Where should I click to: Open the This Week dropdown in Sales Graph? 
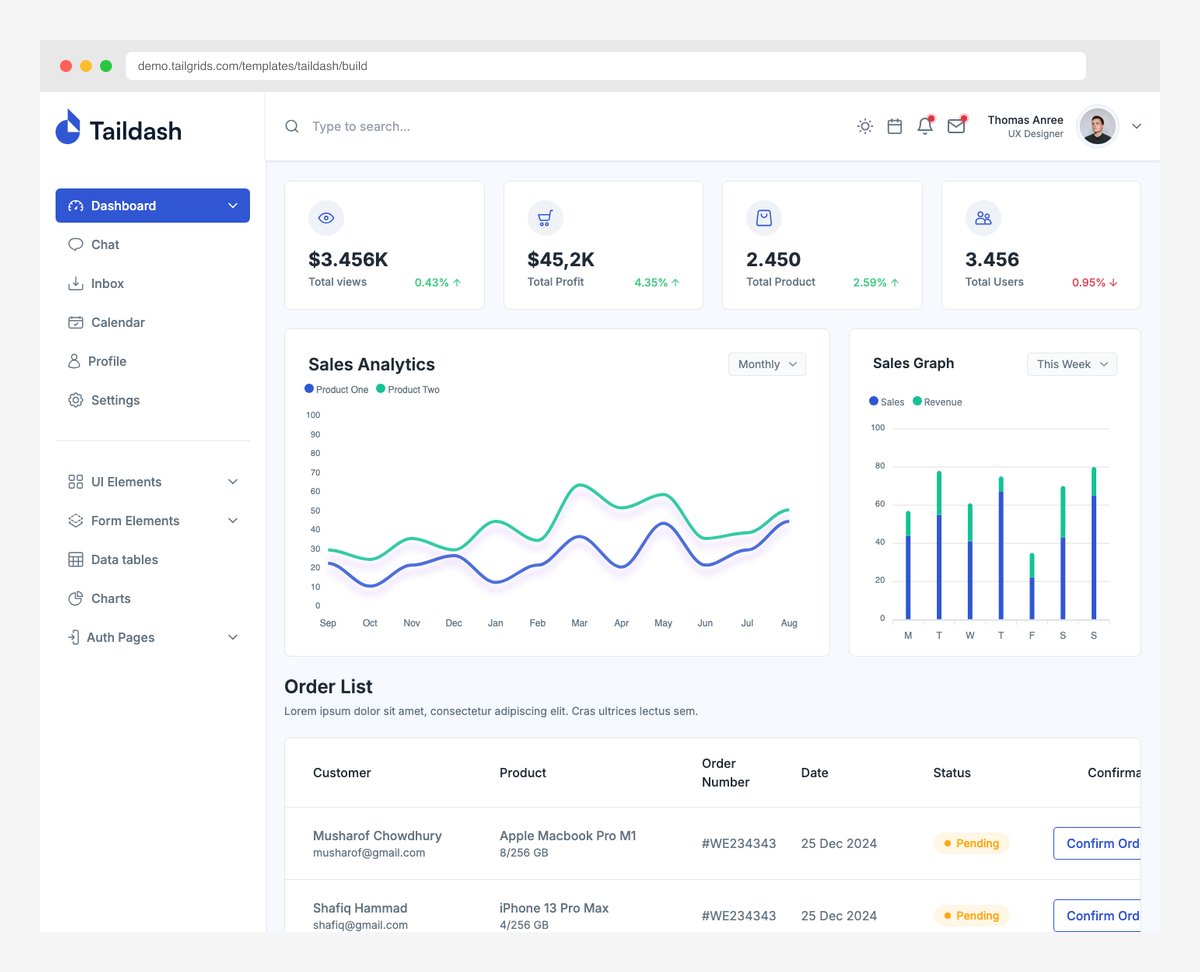[x=1071, y=364]
